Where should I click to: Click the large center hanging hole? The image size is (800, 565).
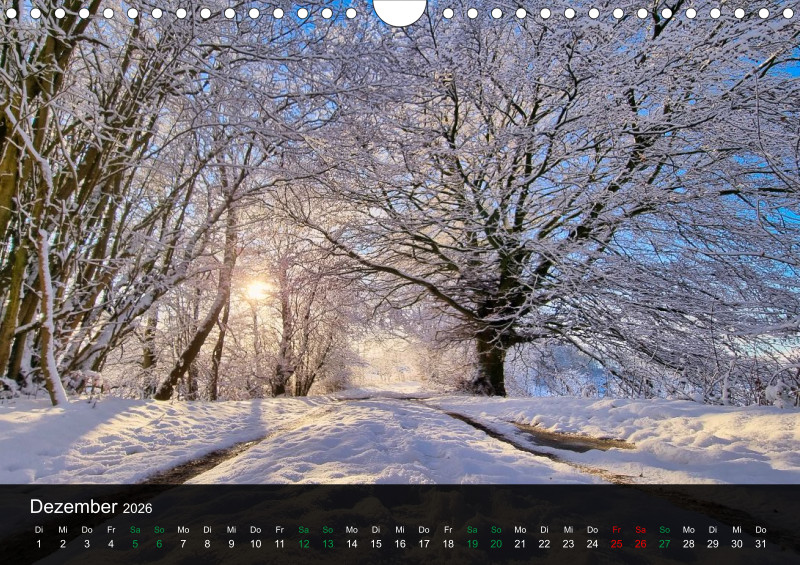(x=399, y=10)
